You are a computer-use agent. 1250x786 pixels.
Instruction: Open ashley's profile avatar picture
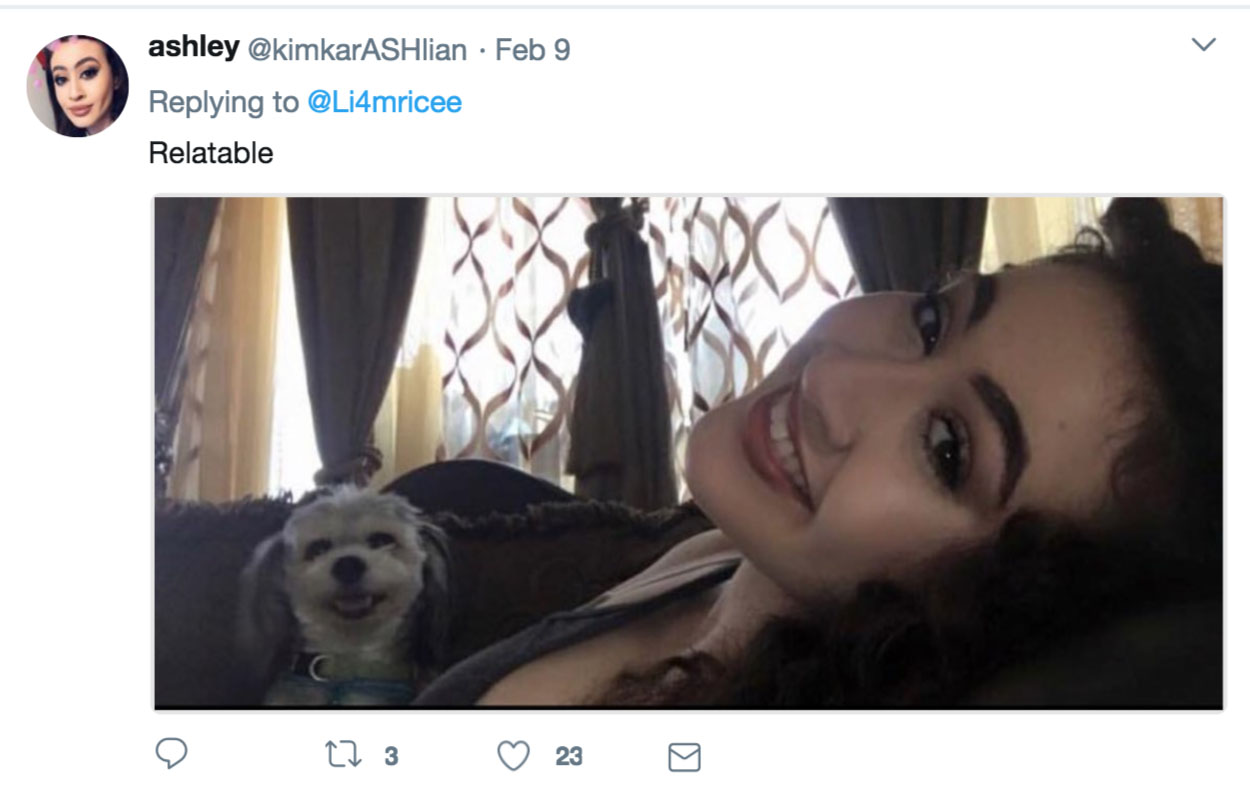tap(77, 86)
